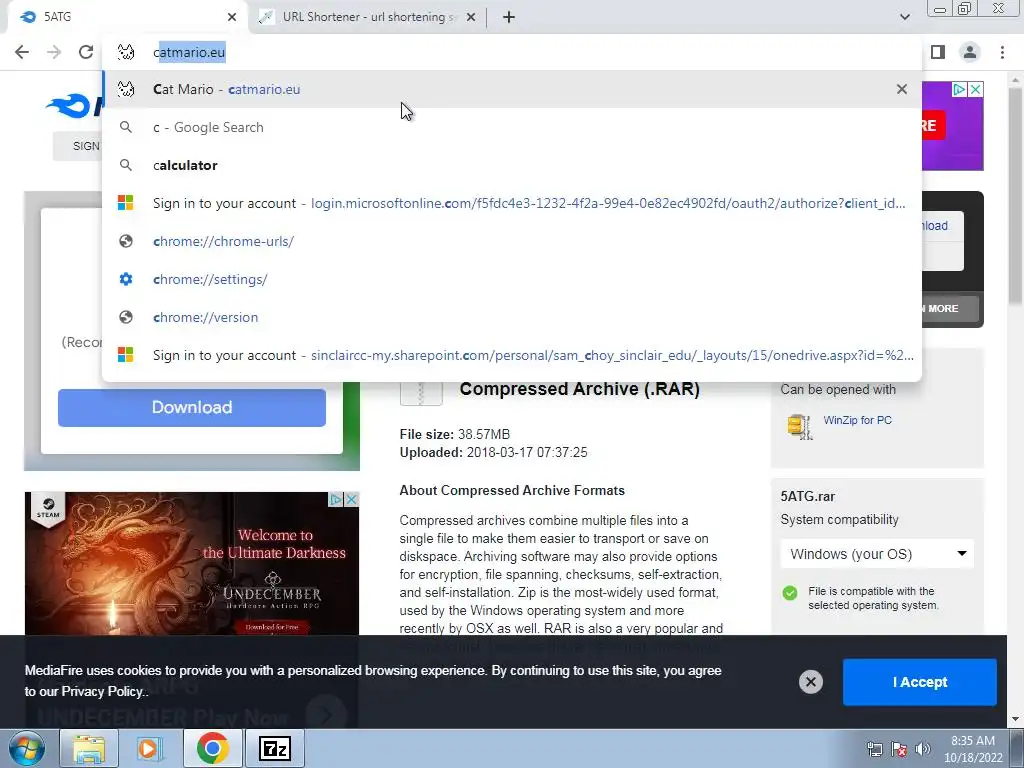Click the network tray icon
The height and width of the screenshot is (768, 1024).
tap(874, 749)
